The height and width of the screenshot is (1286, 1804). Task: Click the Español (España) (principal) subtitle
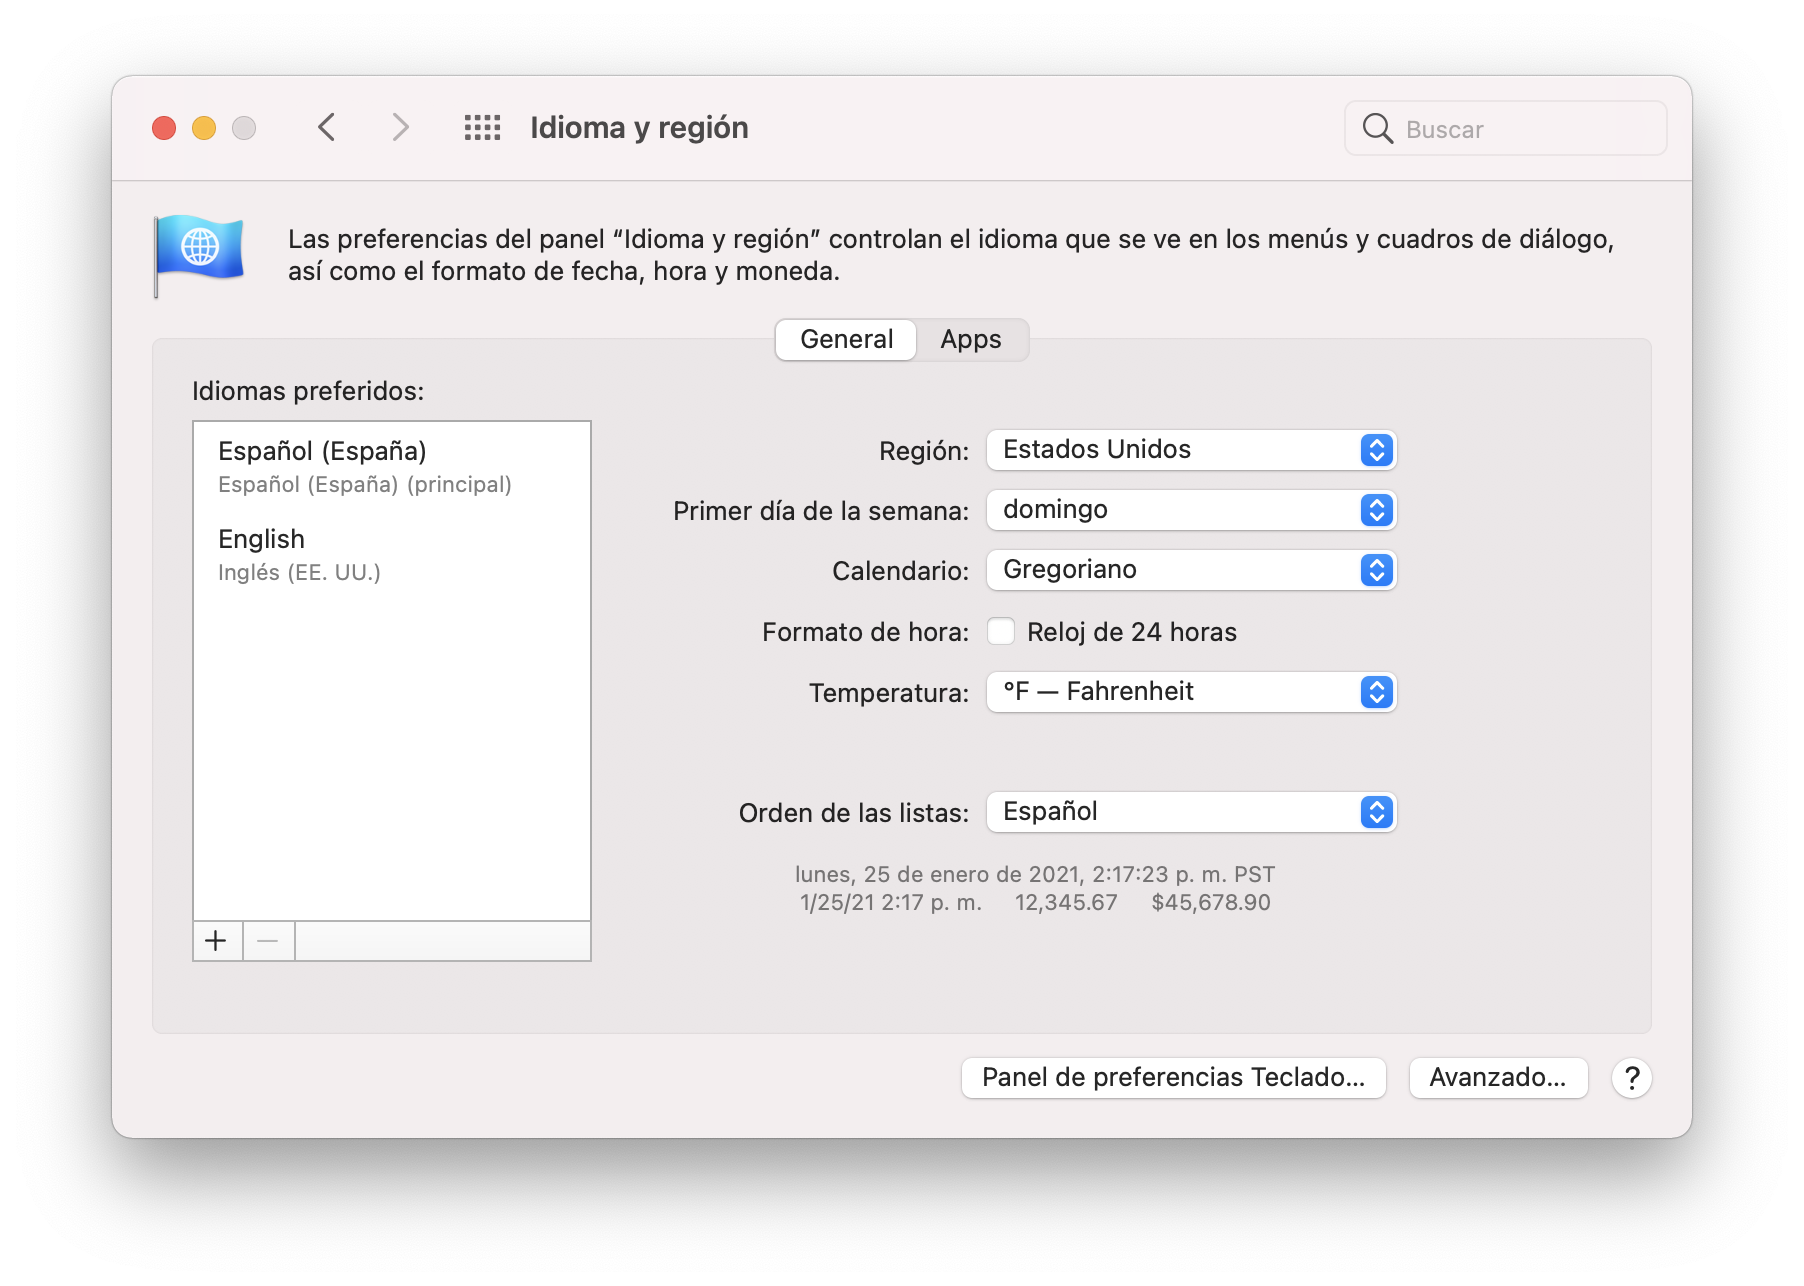coord(365,485)
